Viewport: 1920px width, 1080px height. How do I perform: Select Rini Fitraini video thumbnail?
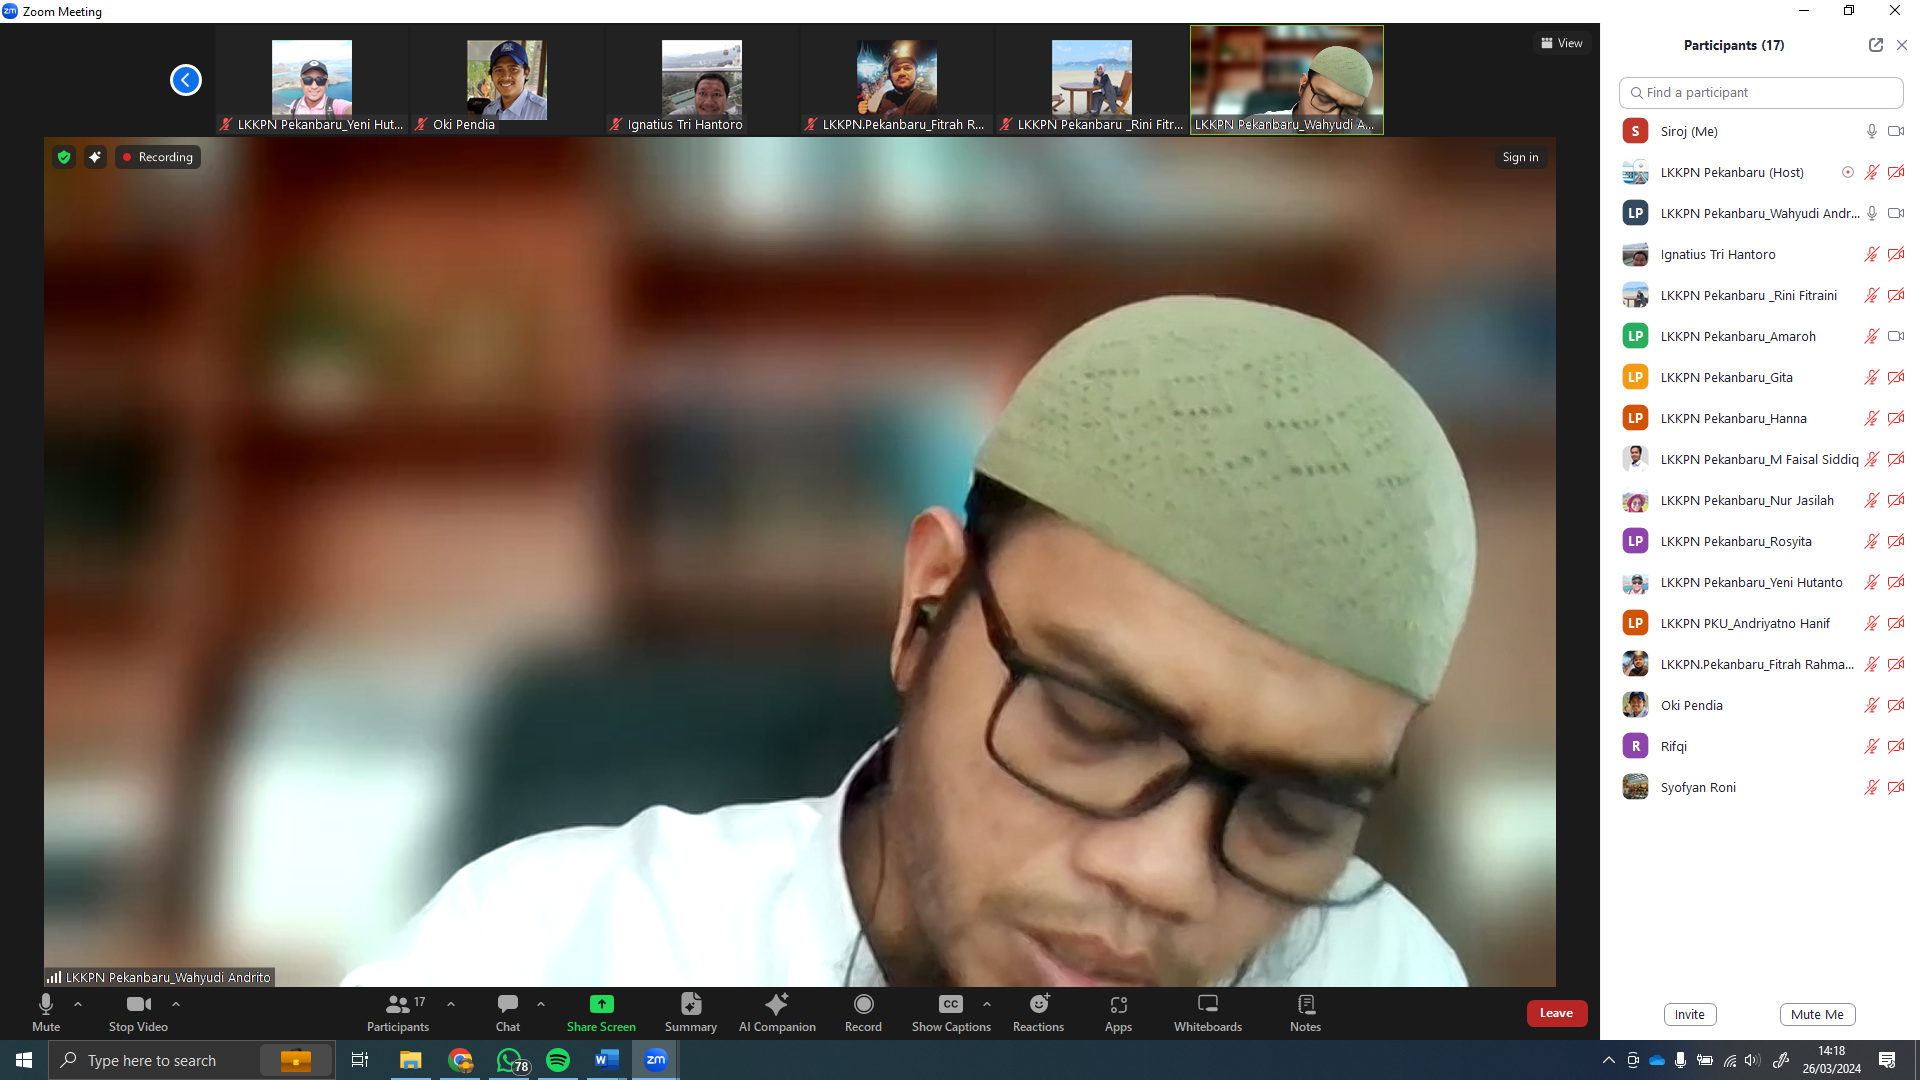point(1092,80)
